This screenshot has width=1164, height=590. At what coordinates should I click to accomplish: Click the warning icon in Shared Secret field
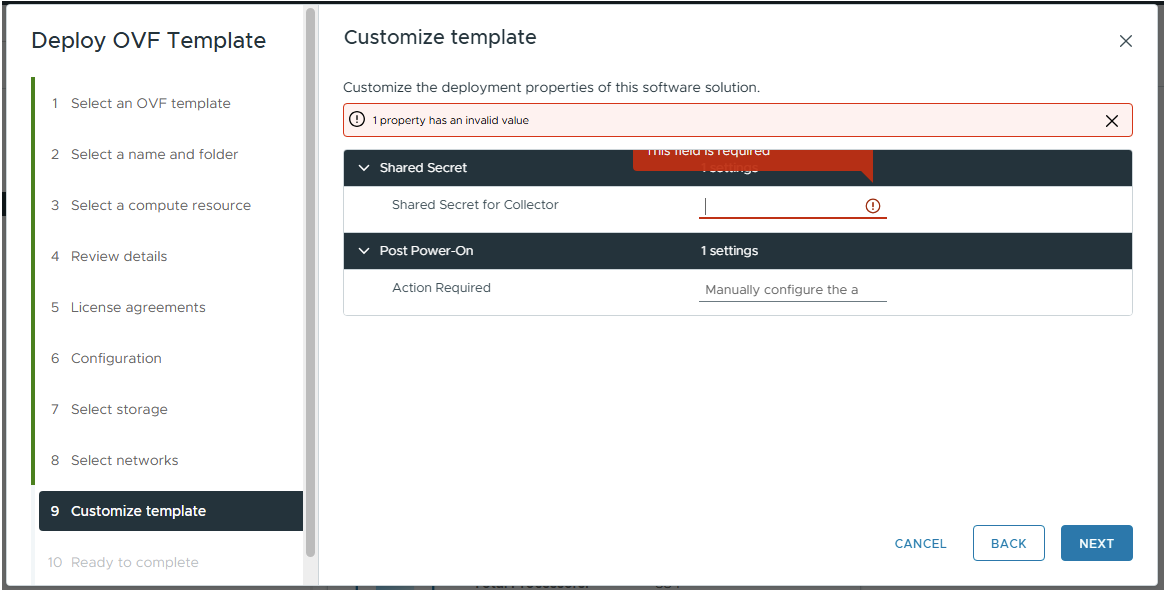click(x=873, y=206)
